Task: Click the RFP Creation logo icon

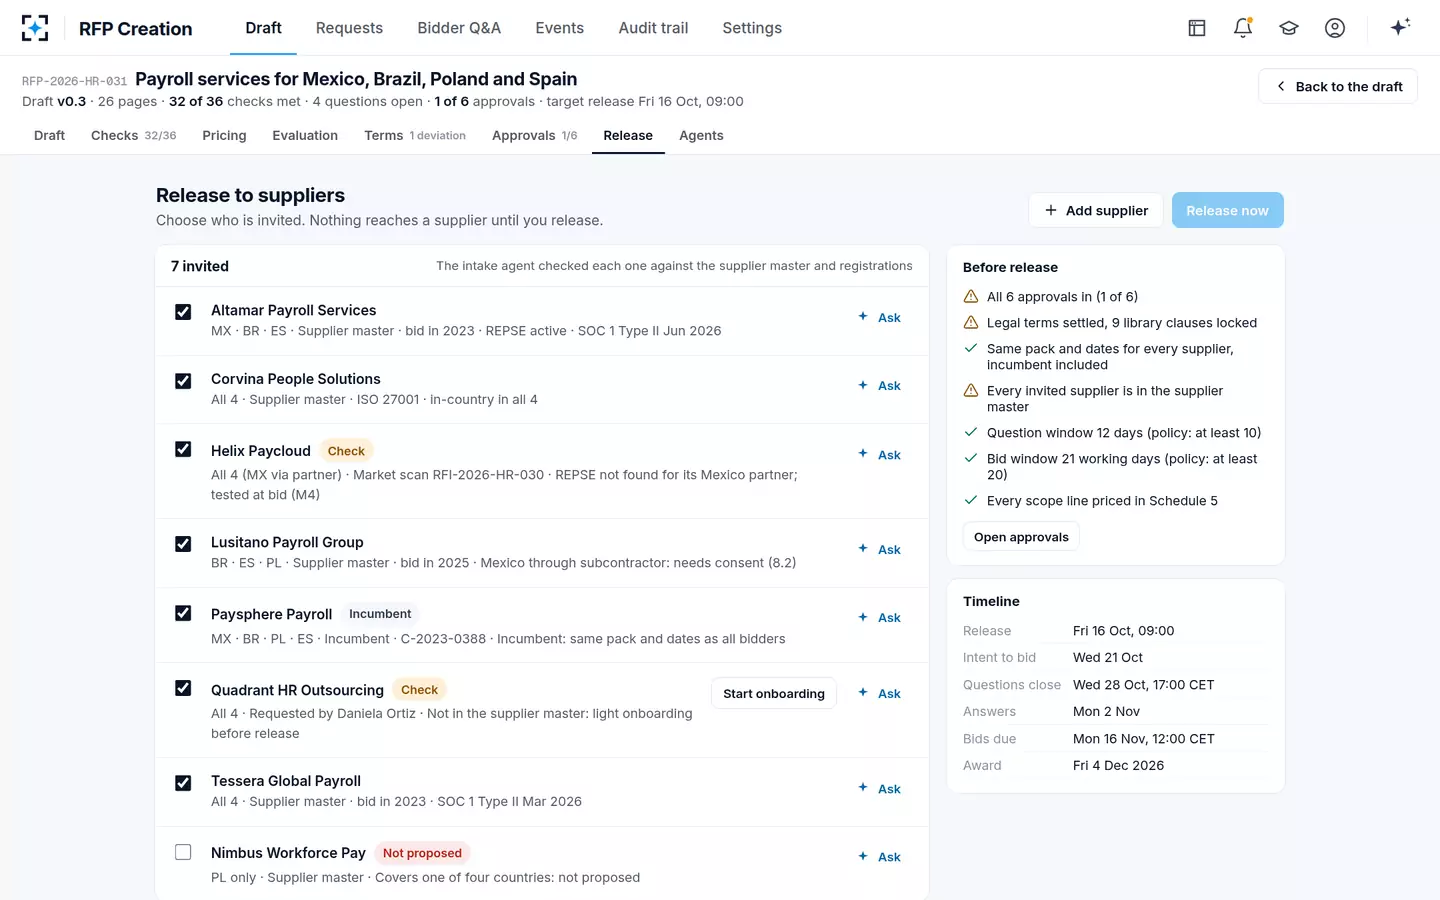Action: point(35,28)
